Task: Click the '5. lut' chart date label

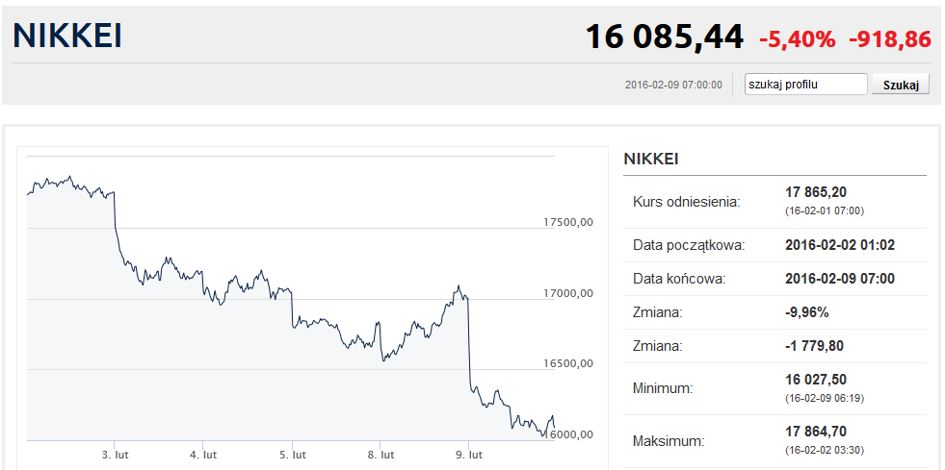Action: (x=292, y=455)
